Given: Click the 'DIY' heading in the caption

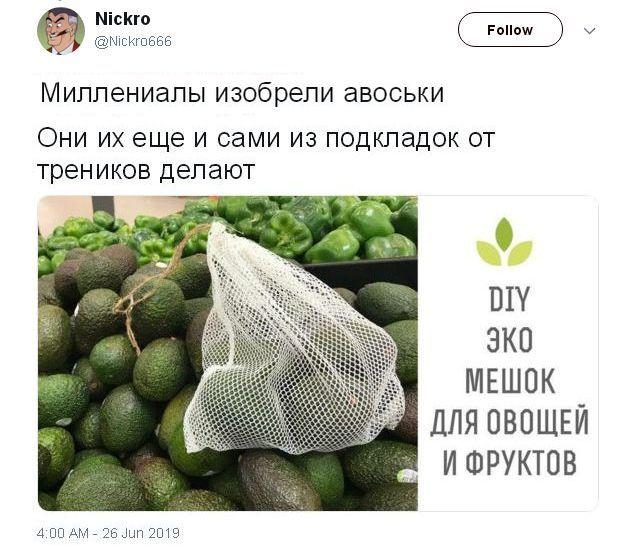Looking at the screenshot, I should 509,299.
